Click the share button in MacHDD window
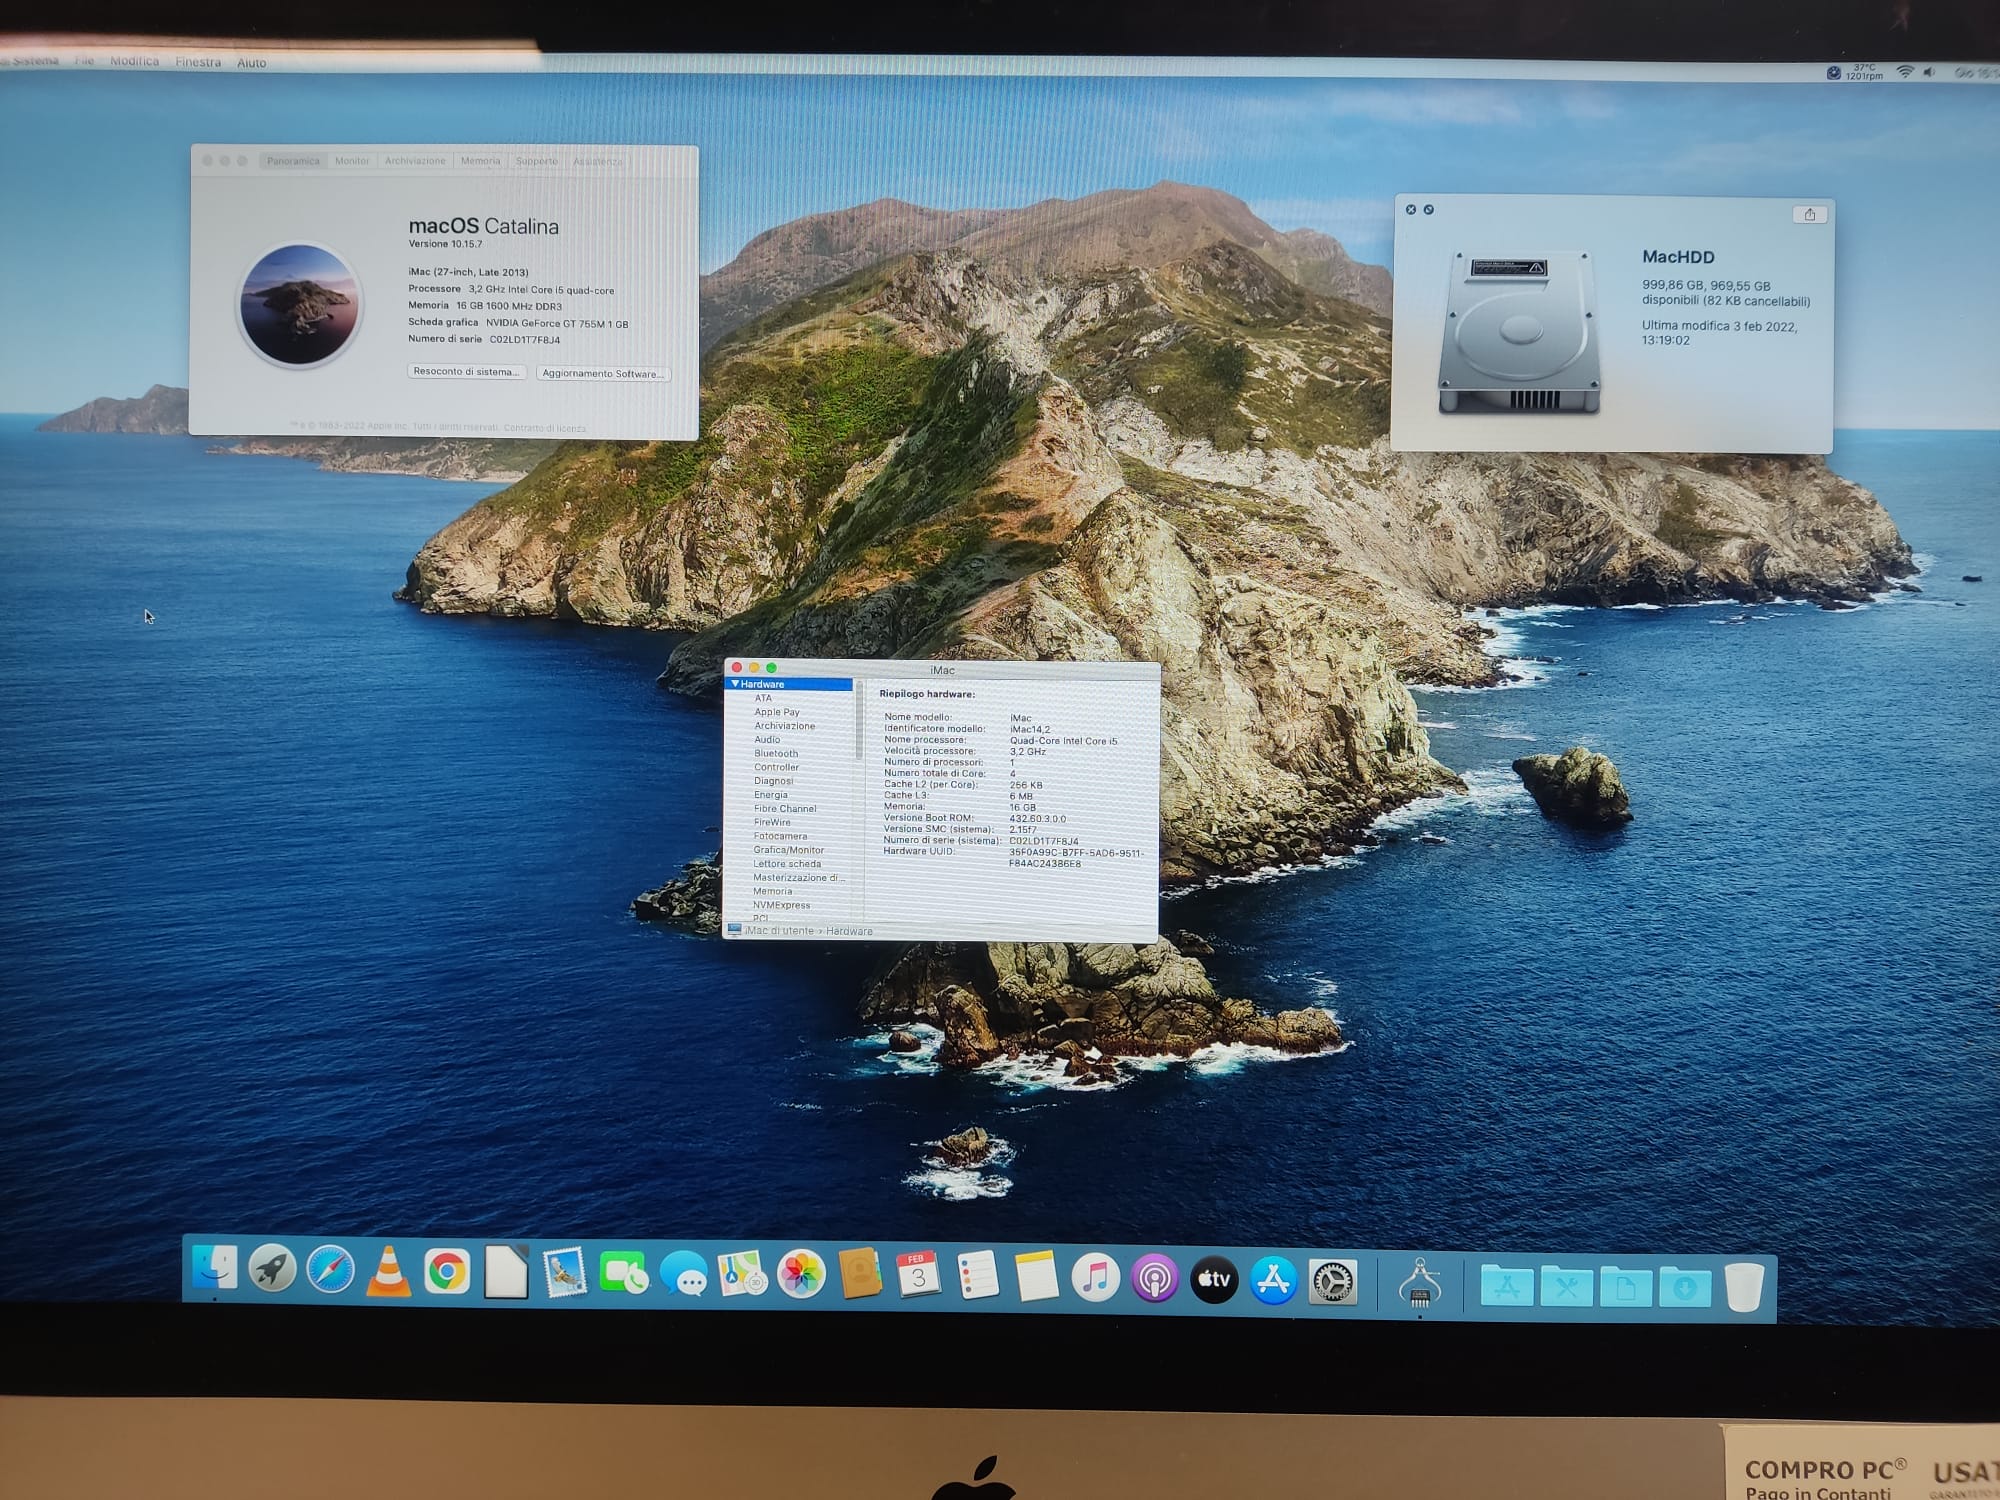 point(1809,214)
